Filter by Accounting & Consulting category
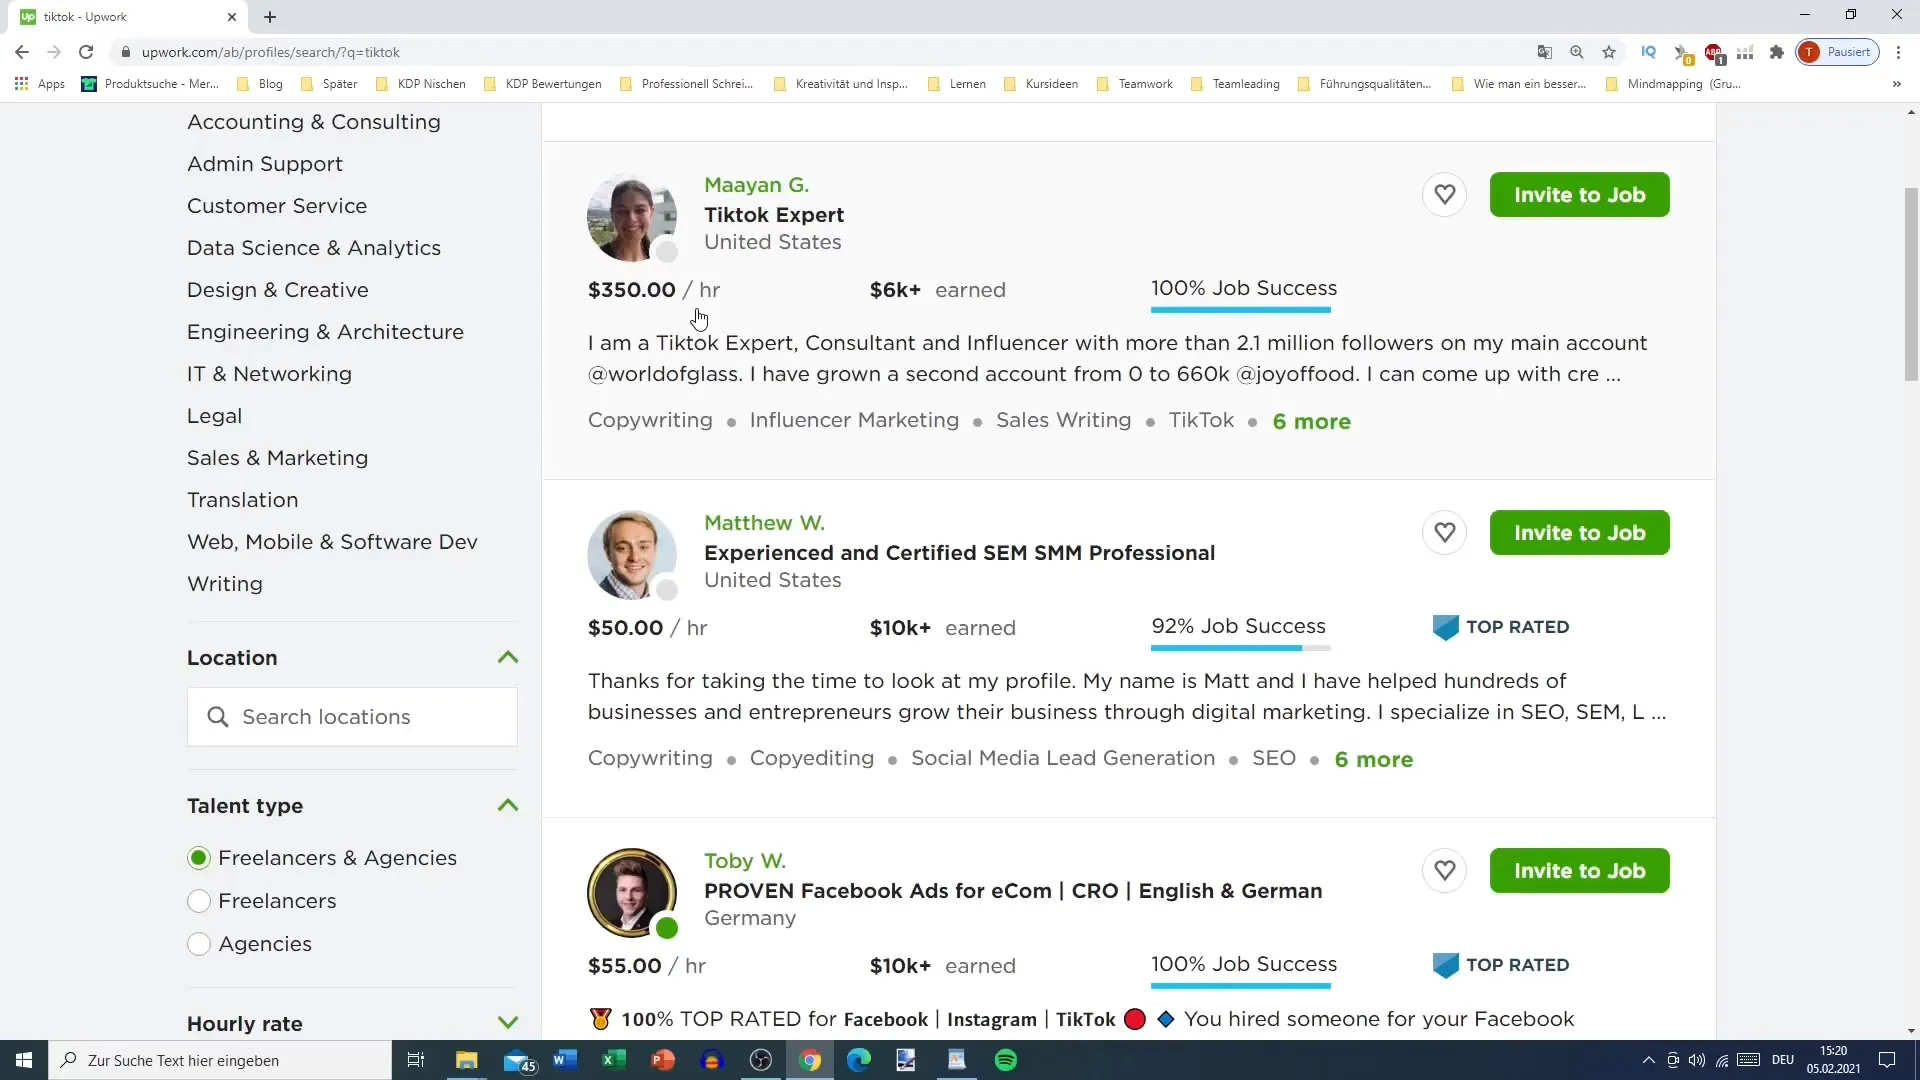This screenshot has width=1920, height=1080. pos(314,122)
